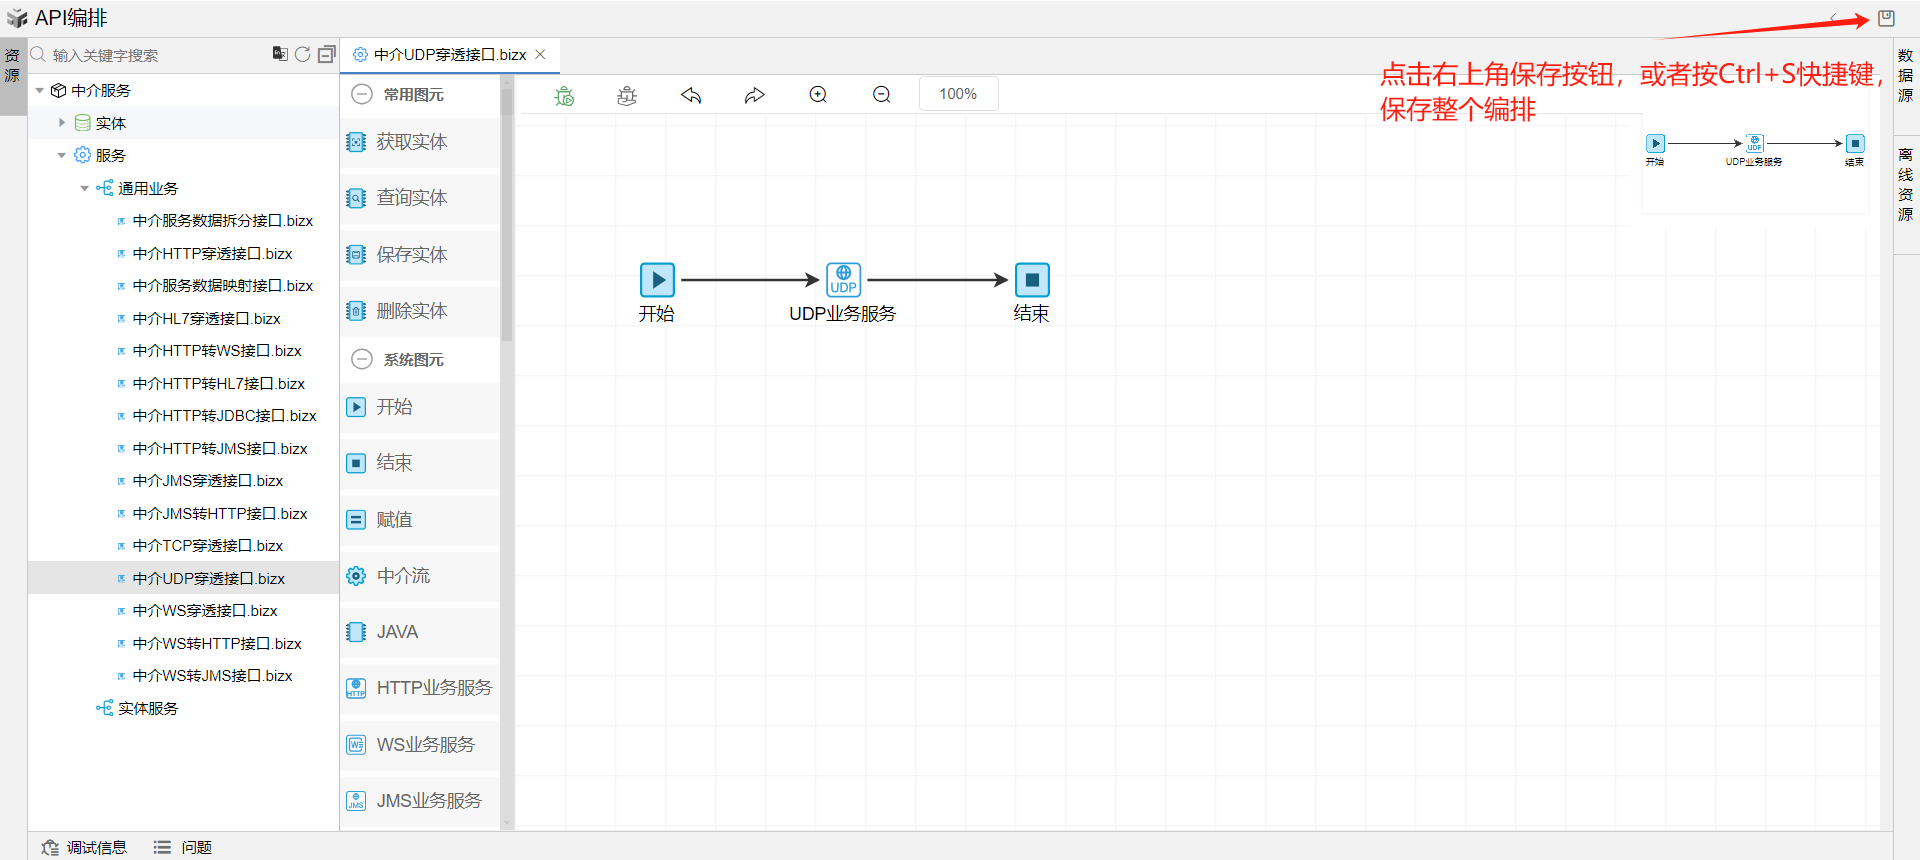Collapse all tree nodes icon

(x=326, y=54)
